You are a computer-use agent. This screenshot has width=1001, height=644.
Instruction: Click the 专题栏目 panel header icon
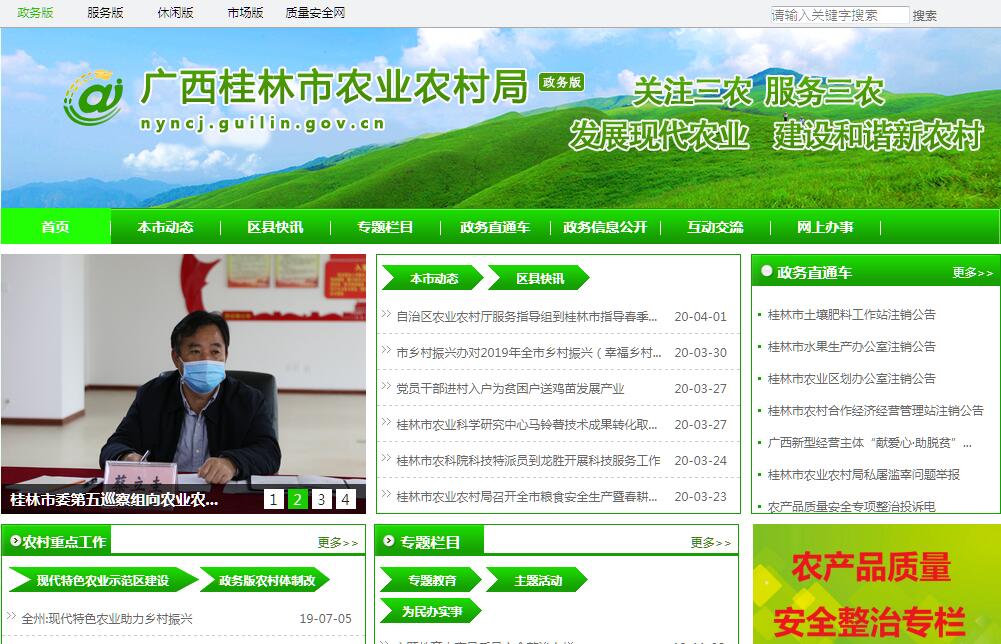tap(388, 541)
